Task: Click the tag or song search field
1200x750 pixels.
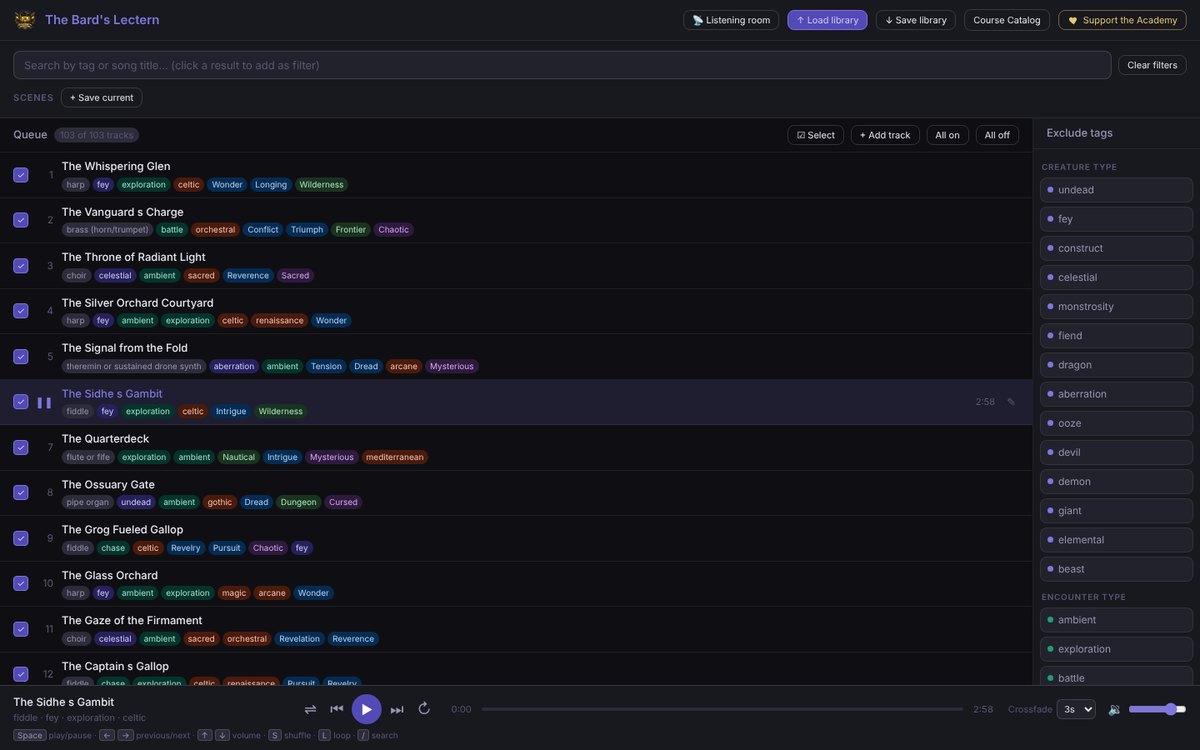Action: (x=562, y=65)
